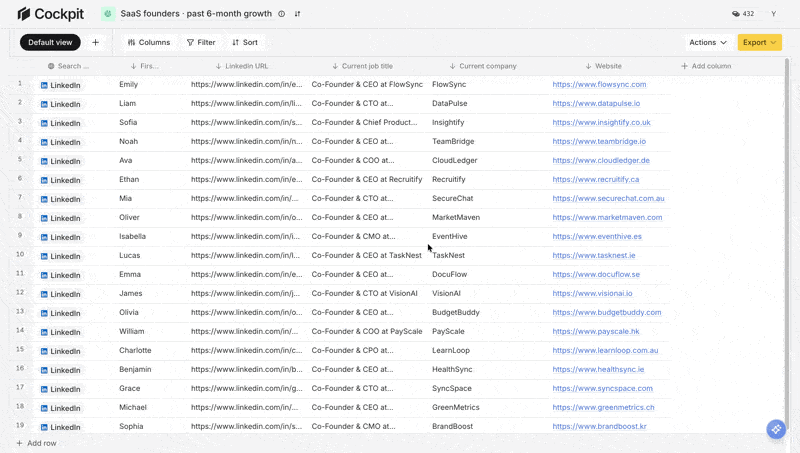Open the LinkedIn URL column header

click(242, 66)
